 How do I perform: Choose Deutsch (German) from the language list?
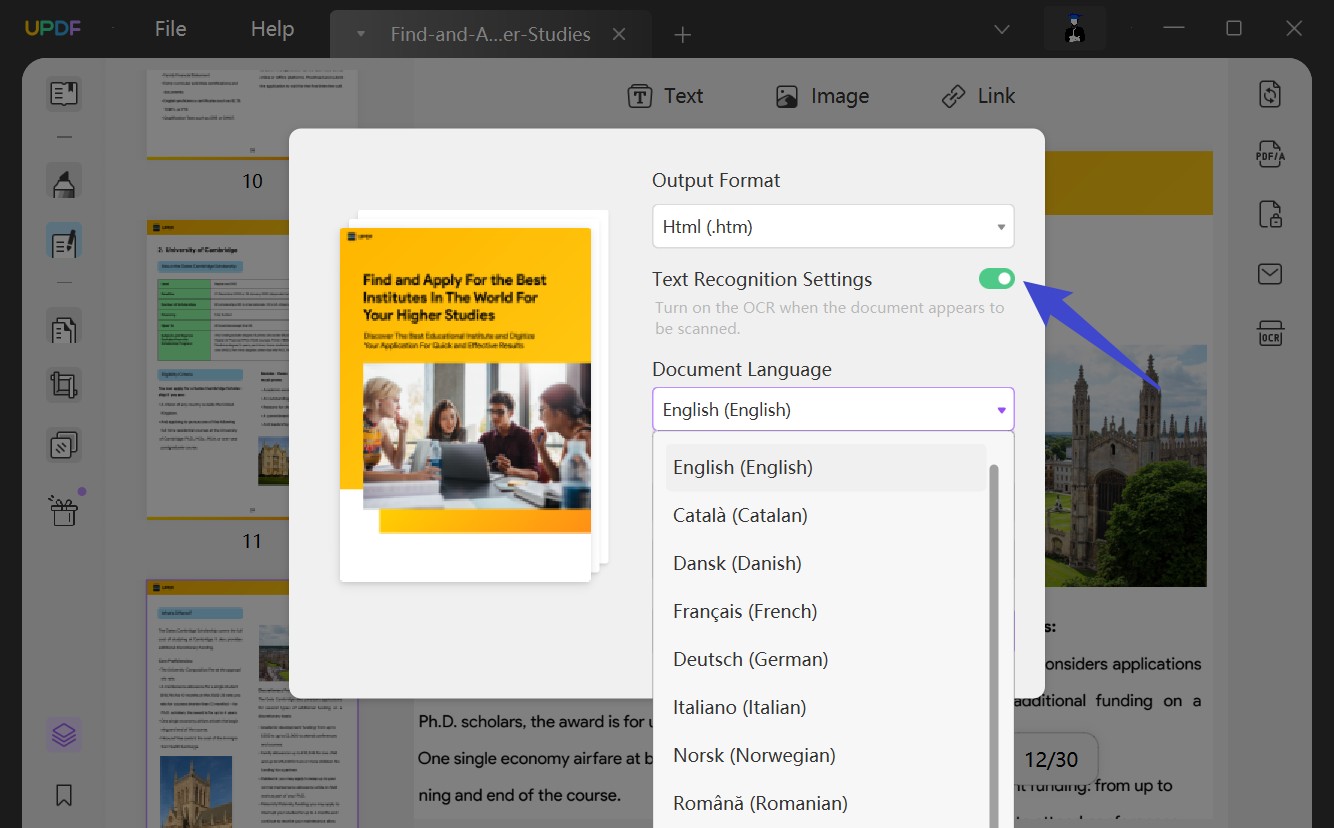[750, 659]
